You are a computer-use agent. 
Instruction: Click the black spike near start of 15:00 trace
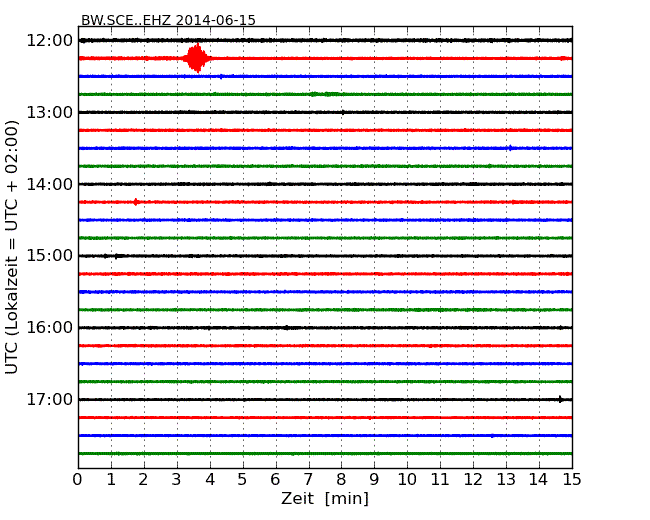click(116, 256)
